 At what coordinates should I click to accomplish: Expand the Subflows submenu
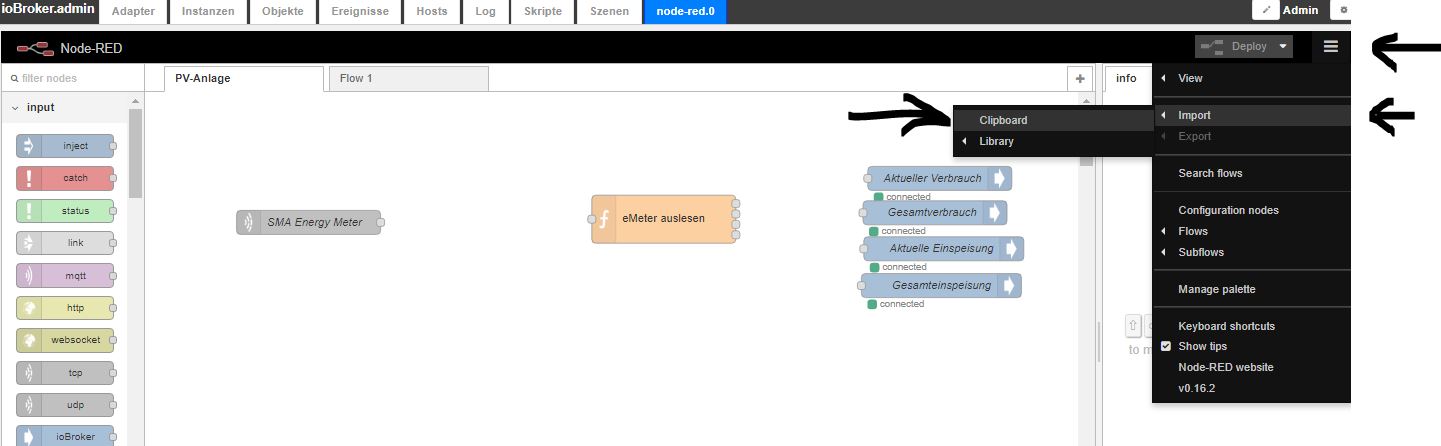[1251, 252]
